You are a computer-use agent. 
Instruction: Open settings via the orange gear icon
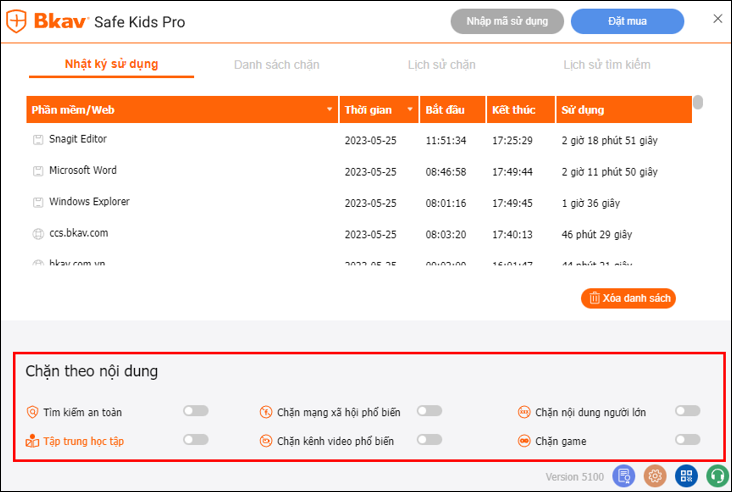coord(655,476)
